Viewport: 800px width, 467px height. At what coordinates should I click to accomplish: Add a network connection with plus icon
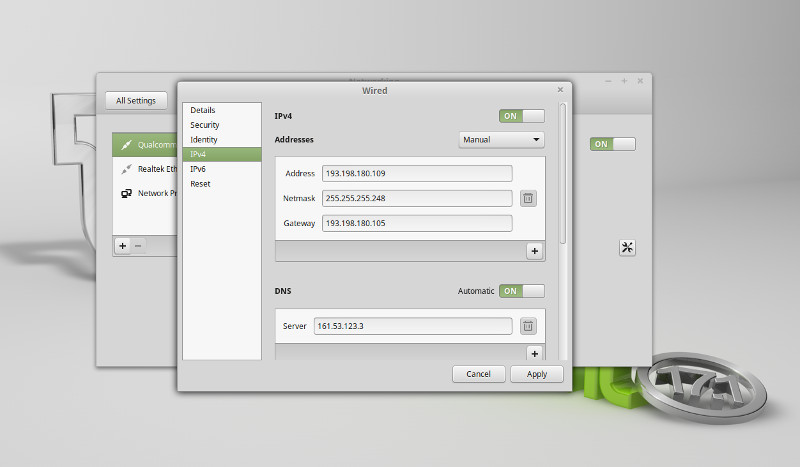point(122,245)
